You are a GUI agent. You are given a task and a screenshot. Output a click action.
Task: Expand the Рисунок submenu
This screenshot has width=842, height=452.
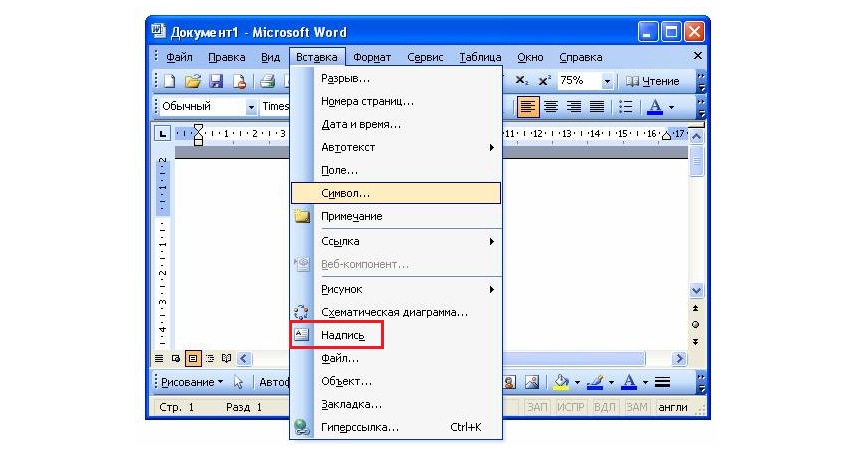coord(396,289)
